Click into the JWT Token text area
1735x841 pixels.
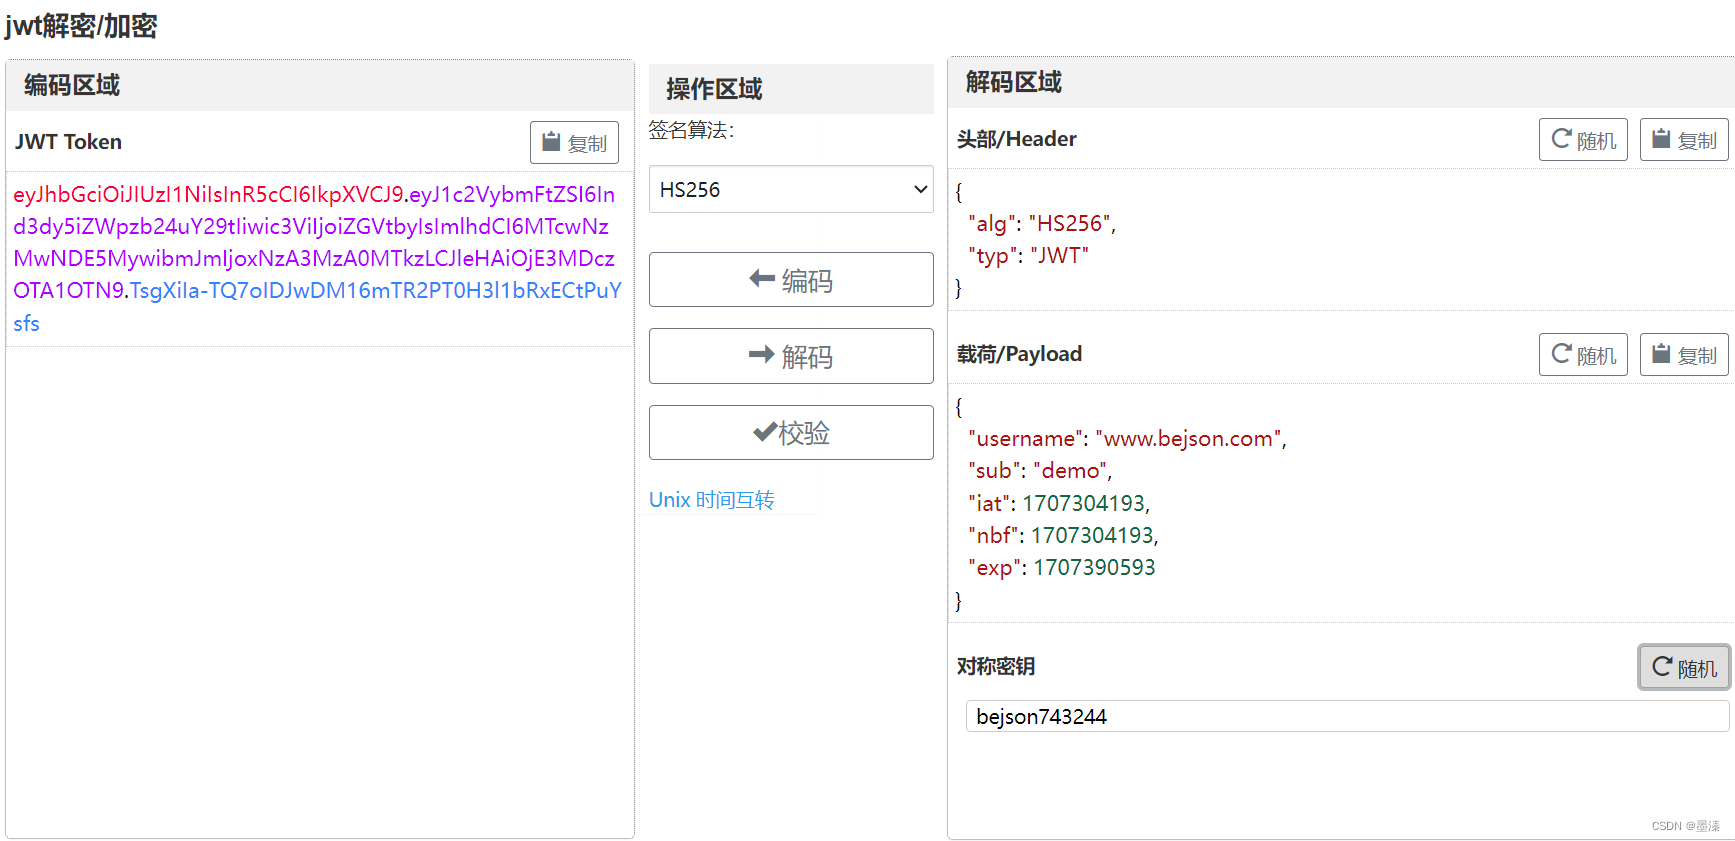coord(319,259)
